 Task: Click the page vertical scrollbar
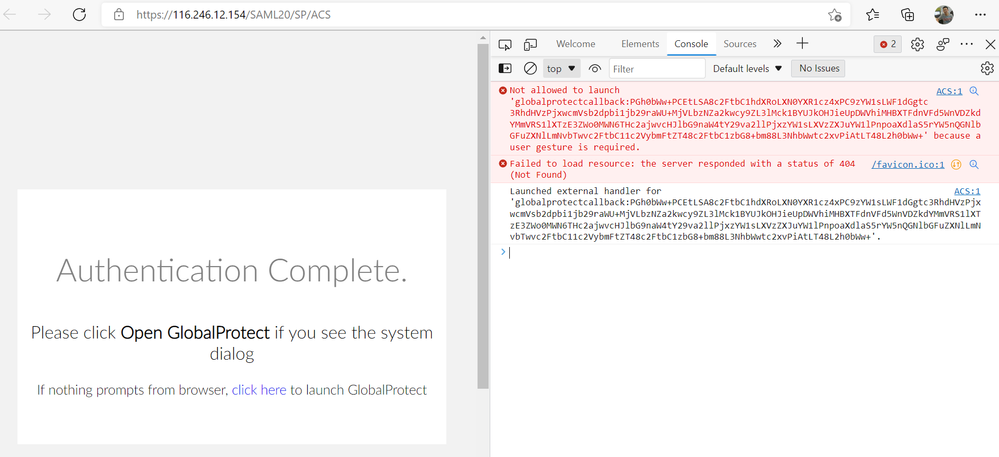pos(483,217)
